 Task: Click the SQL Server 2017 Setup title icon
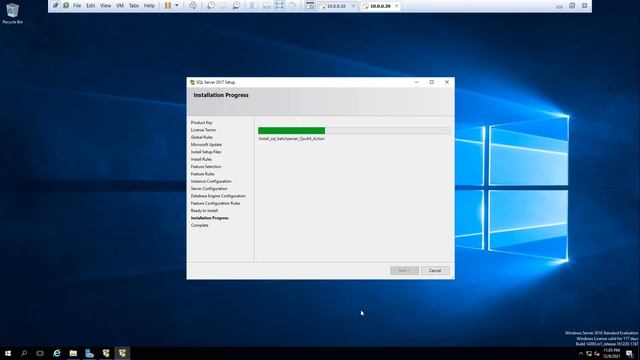(192, 82)
